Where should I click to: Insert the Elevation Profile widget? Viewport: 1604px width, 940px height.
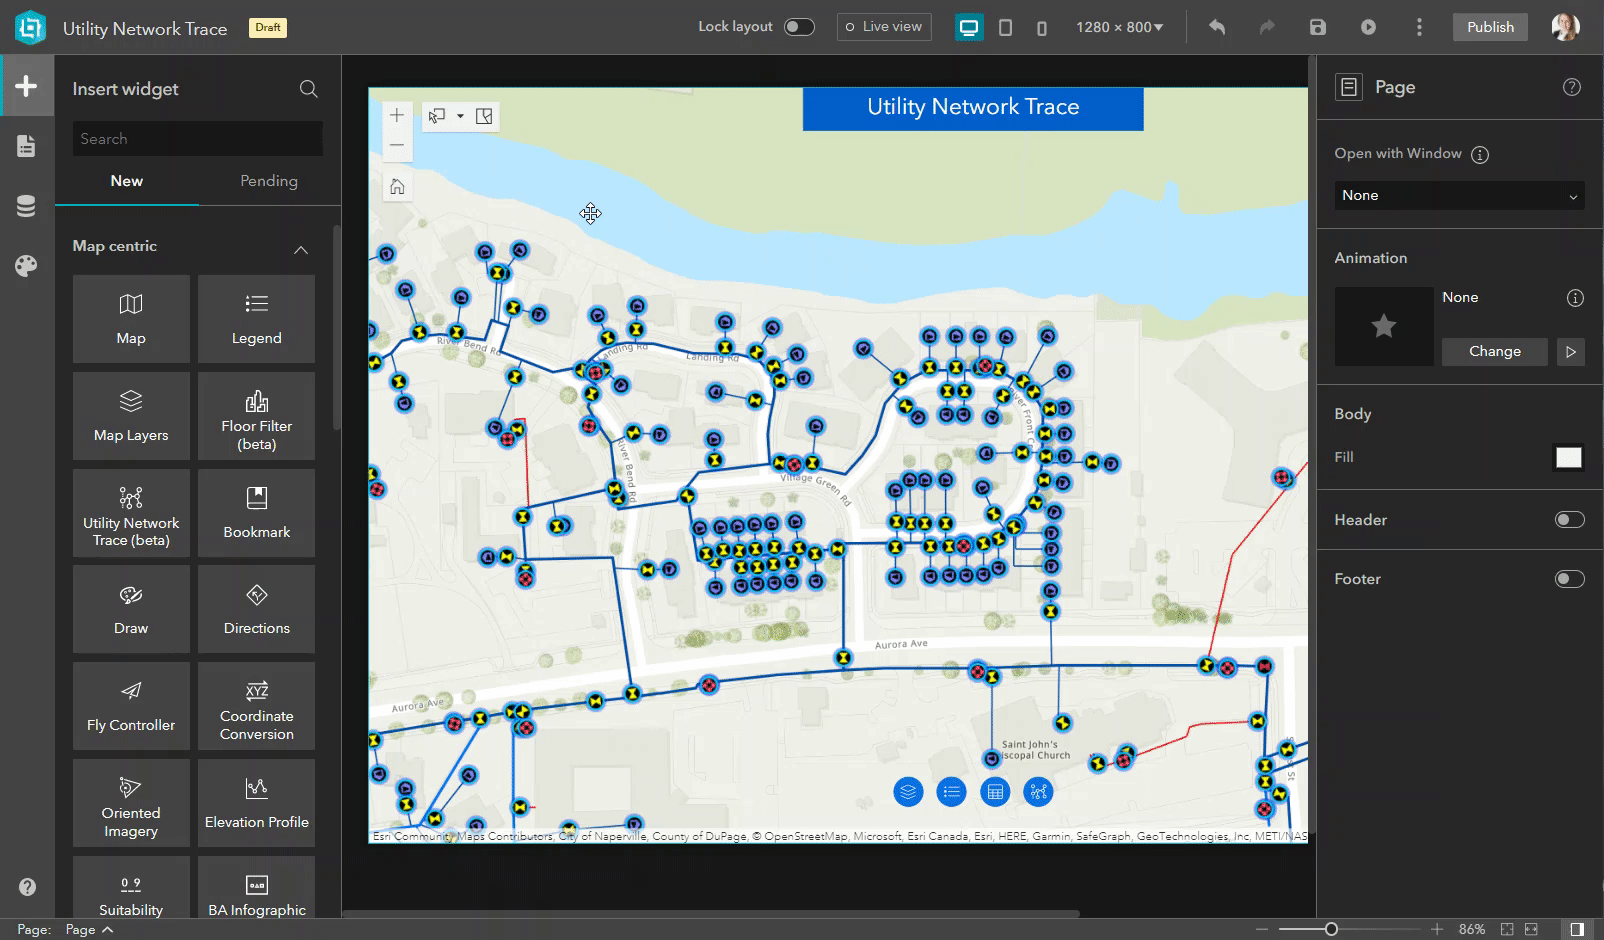coord(256,802)
